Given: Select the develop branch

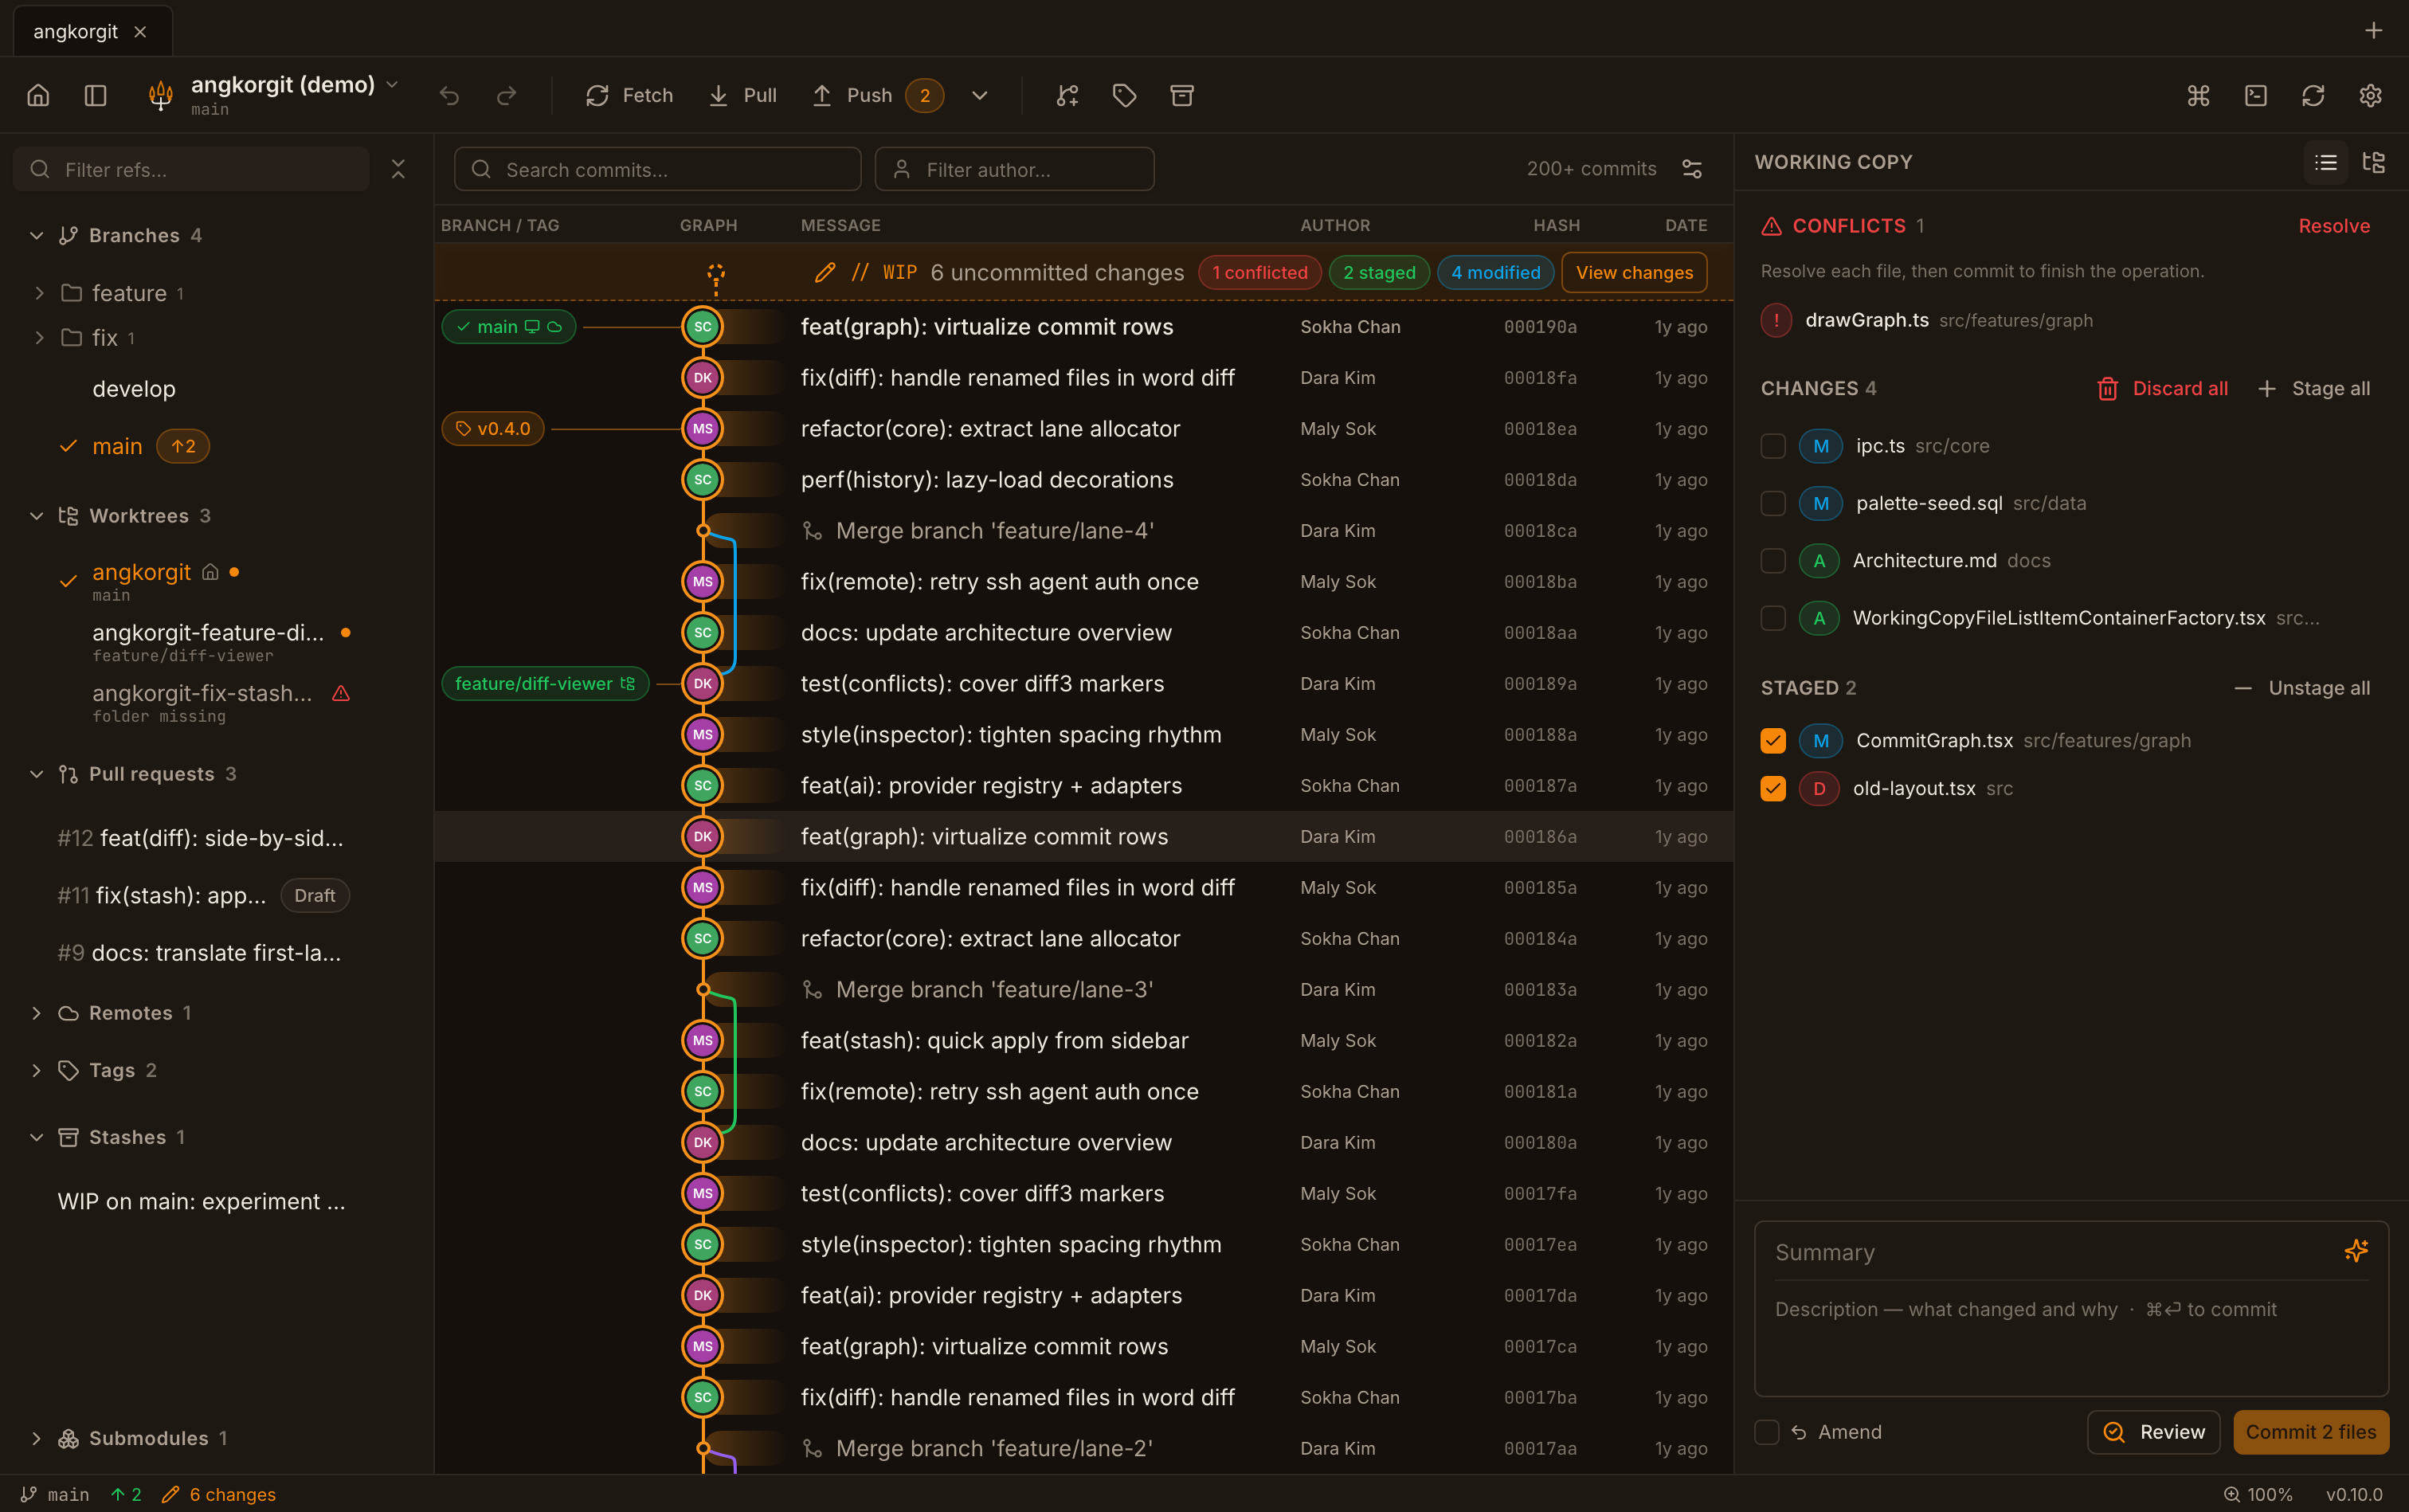Looking at the screenshot, I should [x=134, y=389].
